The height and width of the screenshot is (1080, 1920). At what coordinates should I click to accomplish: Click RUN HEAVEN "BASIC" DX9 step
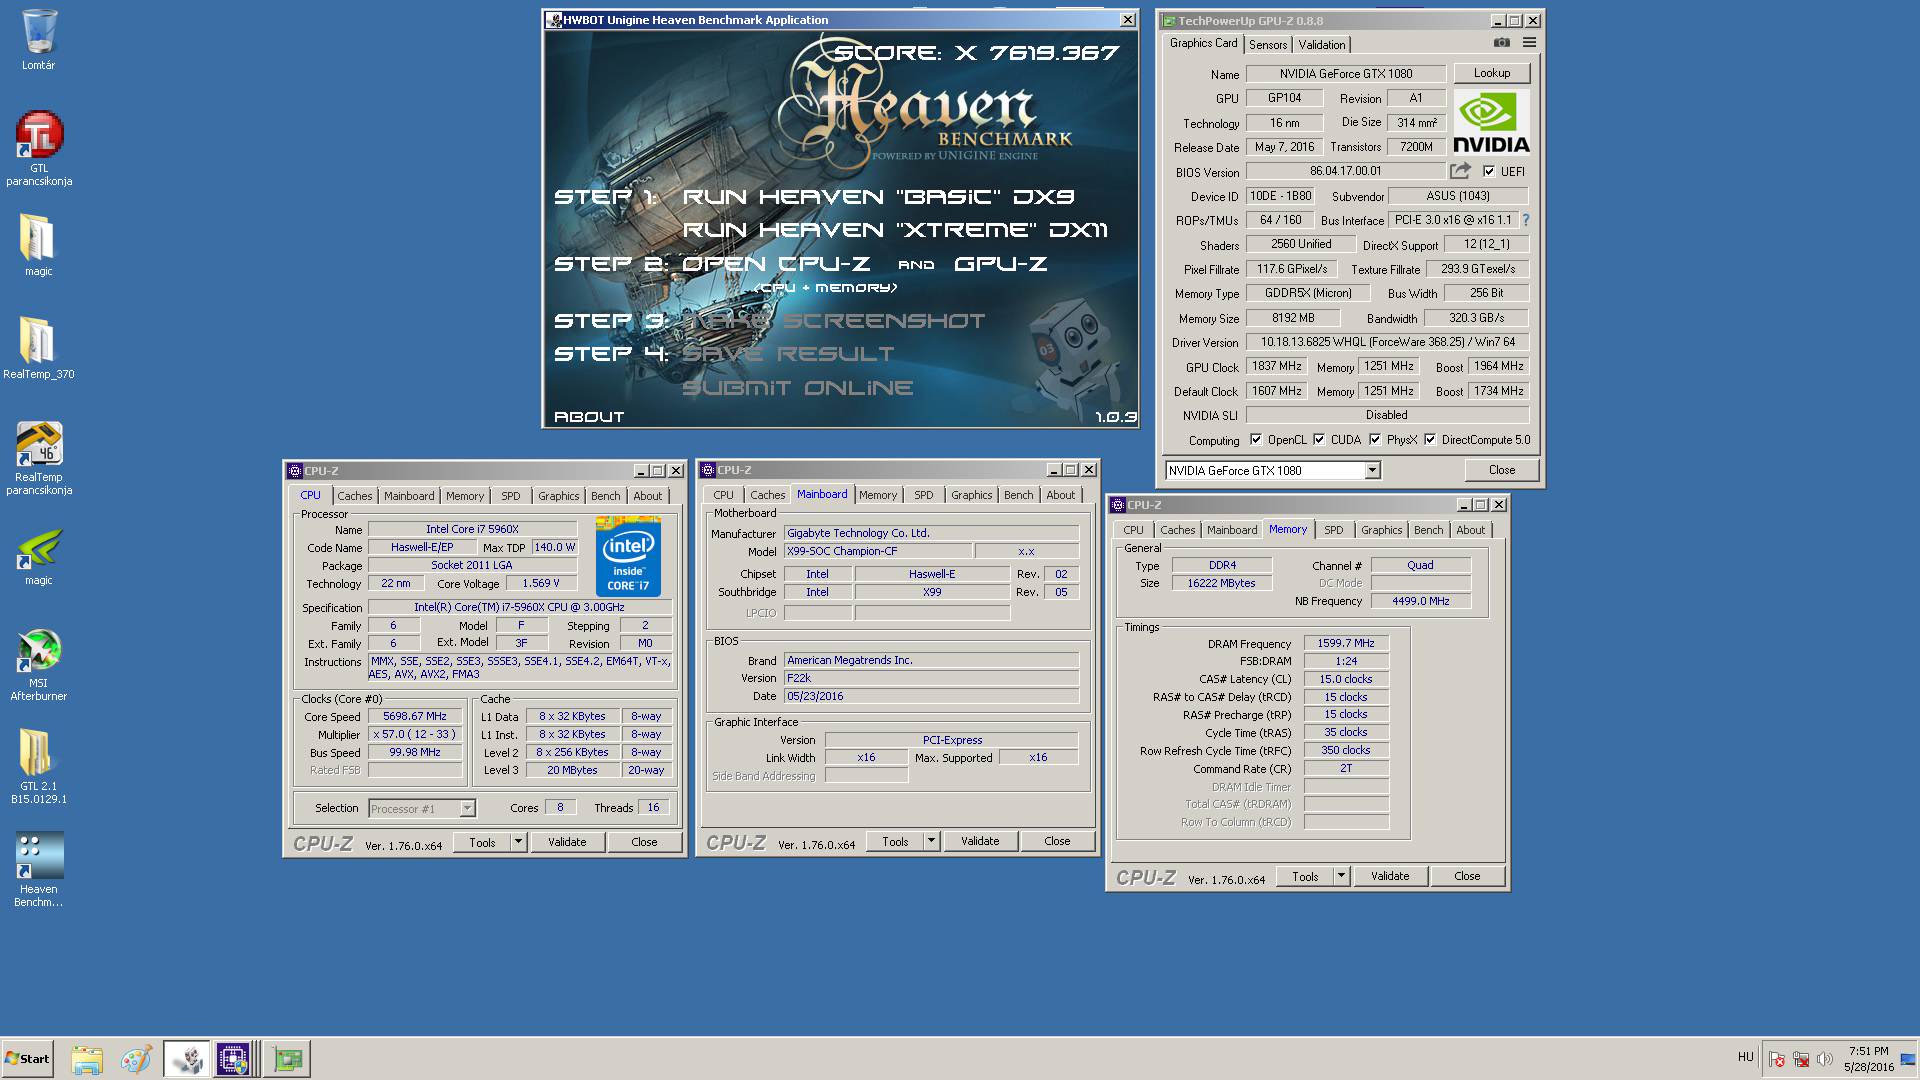click(x=878, y=197)
